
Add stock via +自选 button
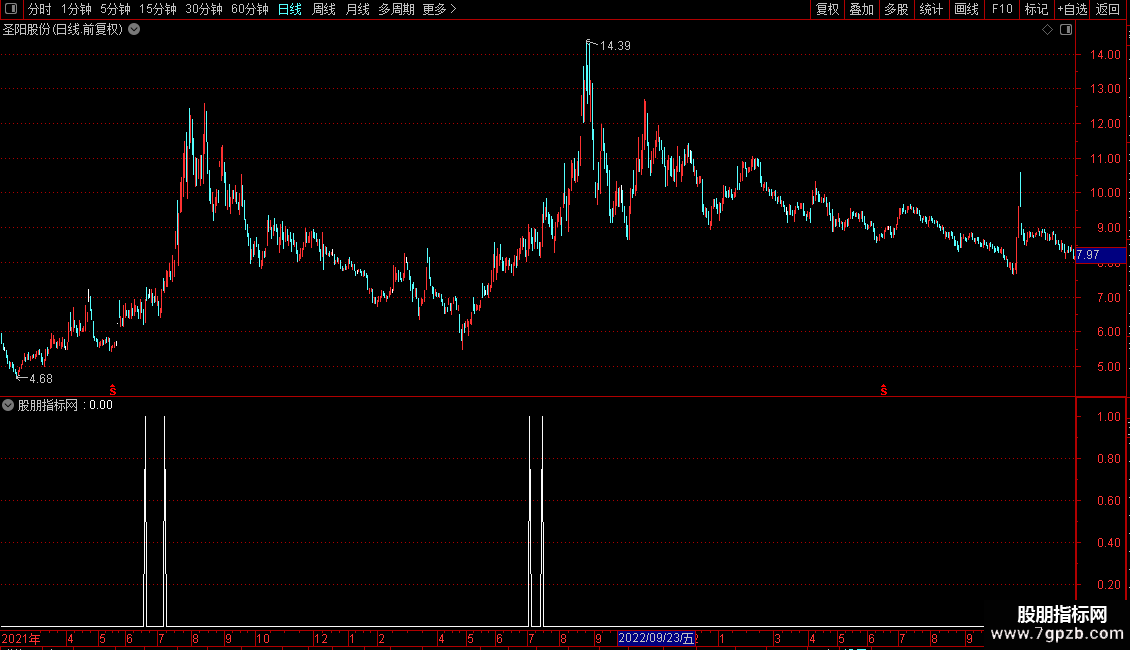coord(1072,9)
